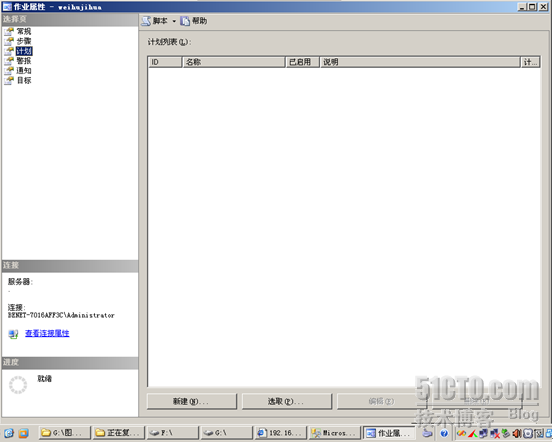Switch to the Micros... taskbar window
The width and height of the screenshot is (553, 442).
click(335, 433)
